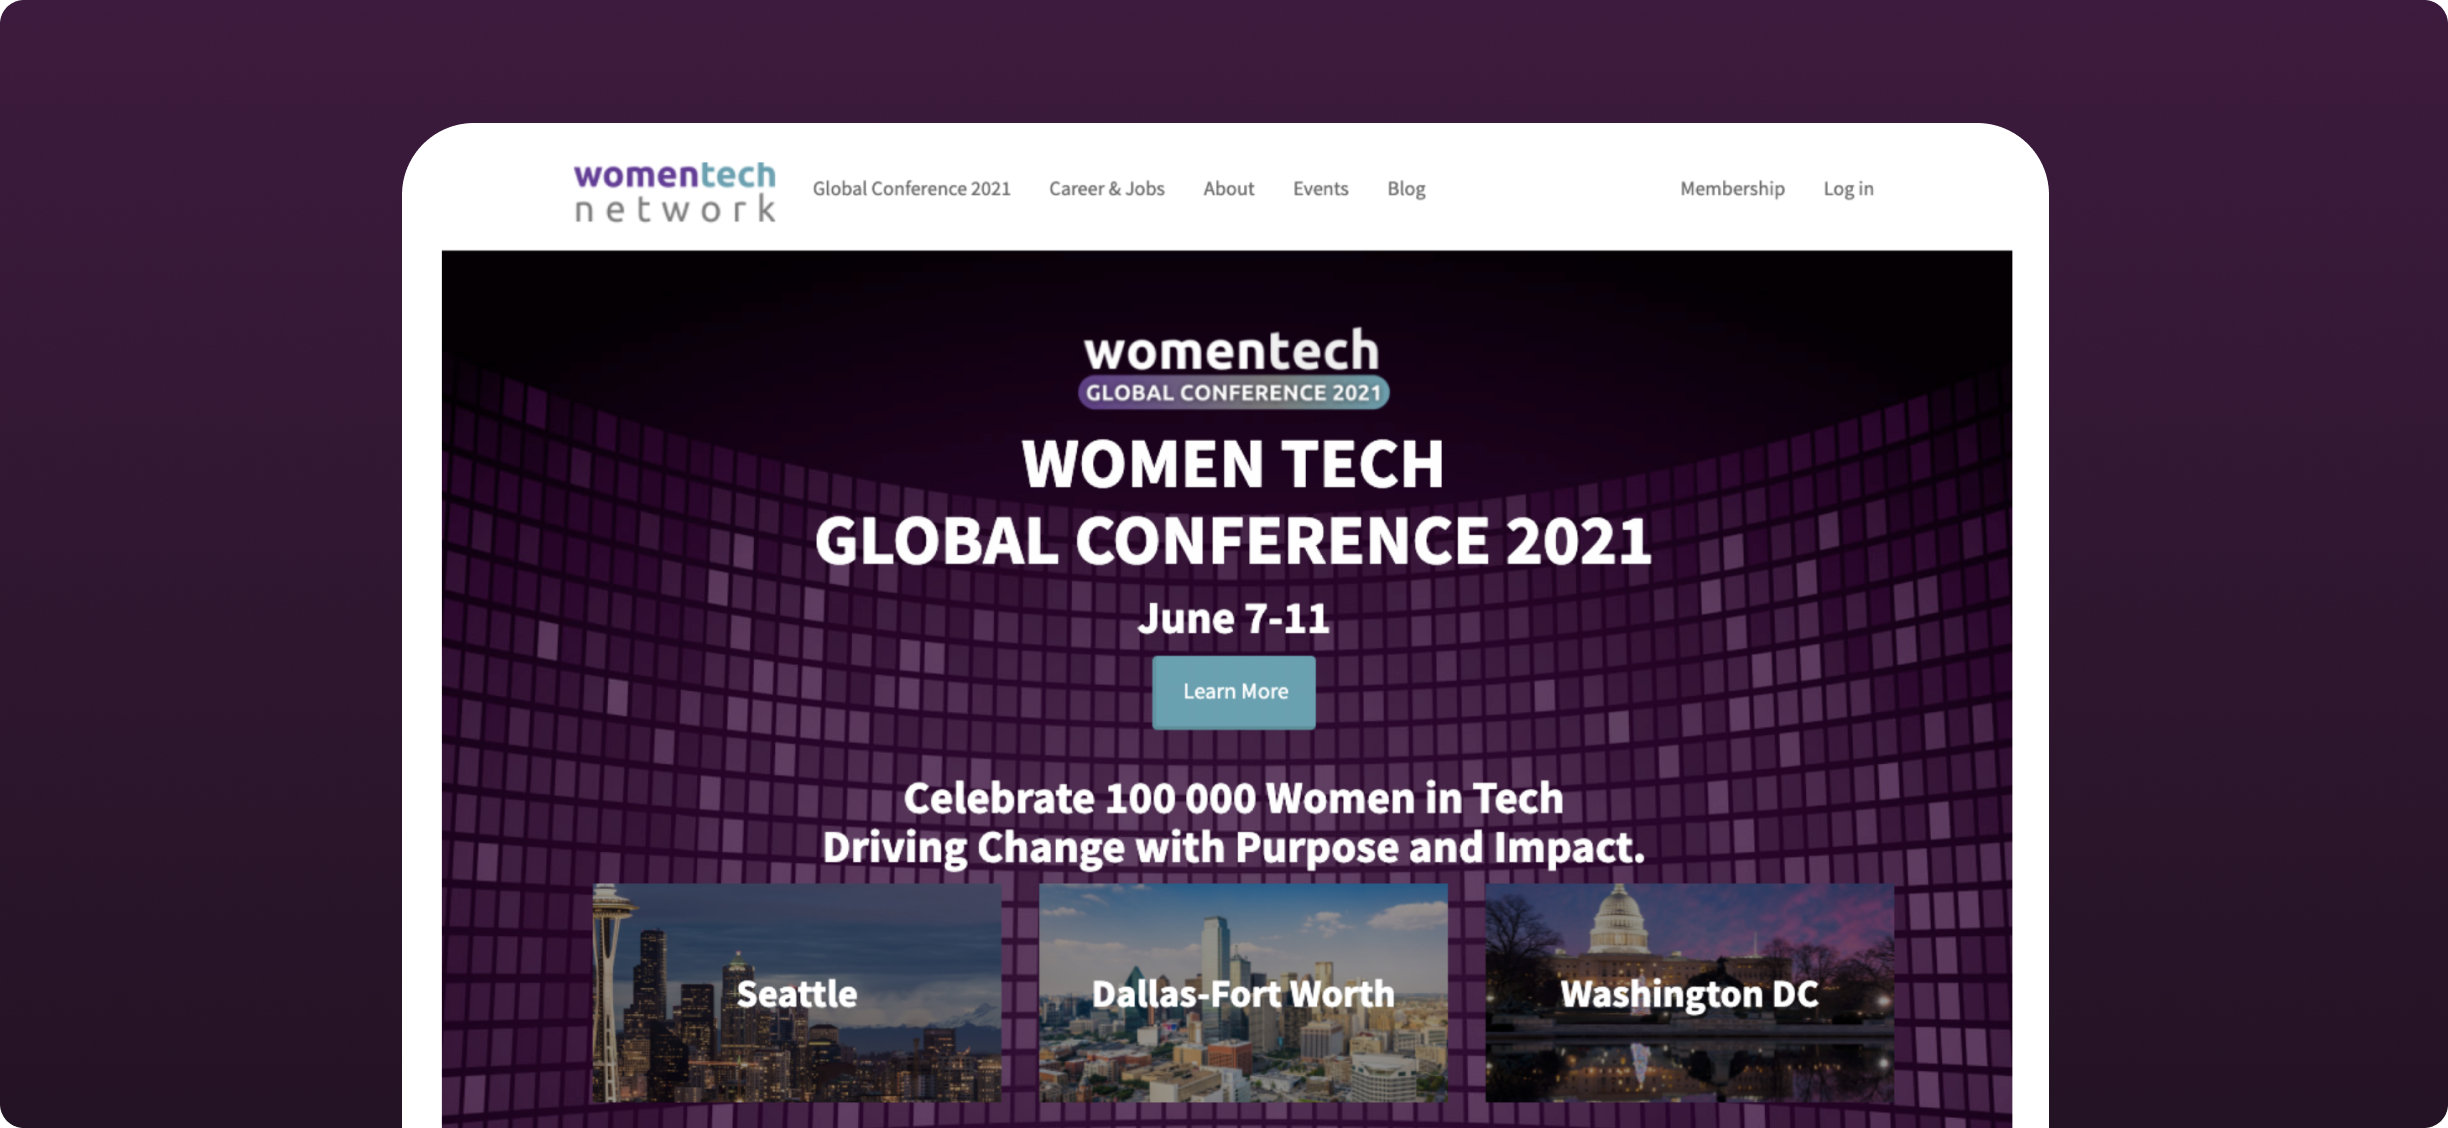Open Global Conference 2021 menu item
2448x1128 pixels.
tap(911, 189)
